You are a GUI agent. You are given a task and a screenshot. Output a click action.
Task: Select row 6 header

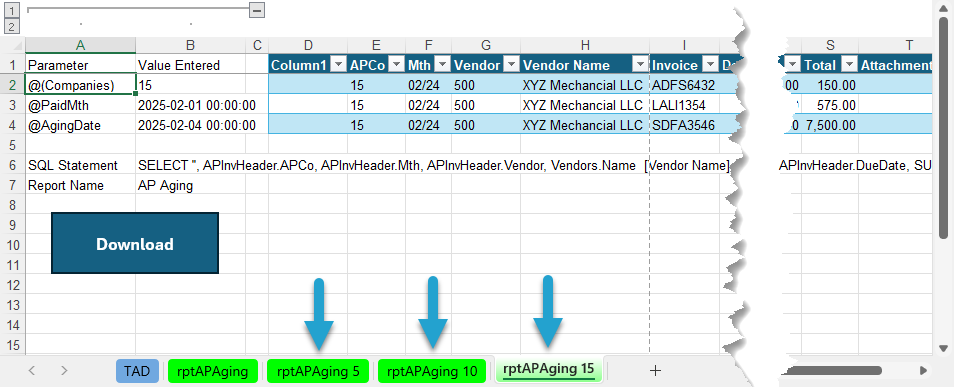point(12,166)
